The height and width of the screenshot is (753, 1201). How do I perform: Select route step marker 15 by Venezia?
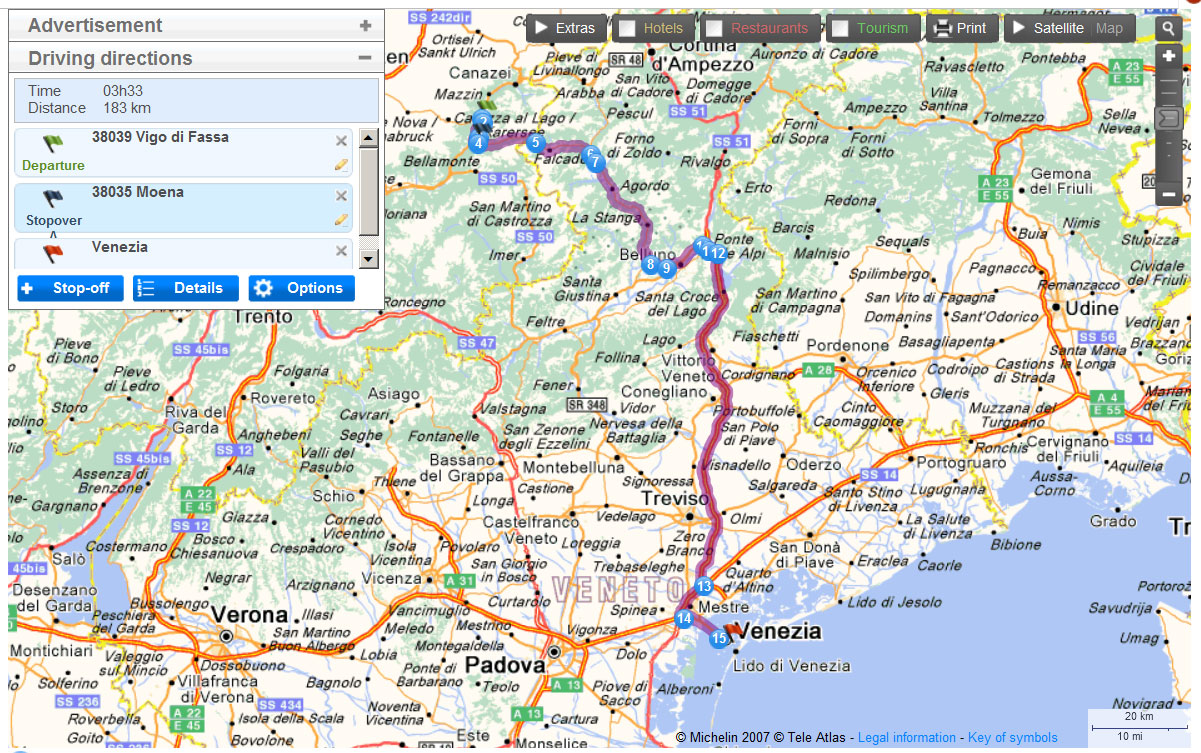(x=718, y=638)
